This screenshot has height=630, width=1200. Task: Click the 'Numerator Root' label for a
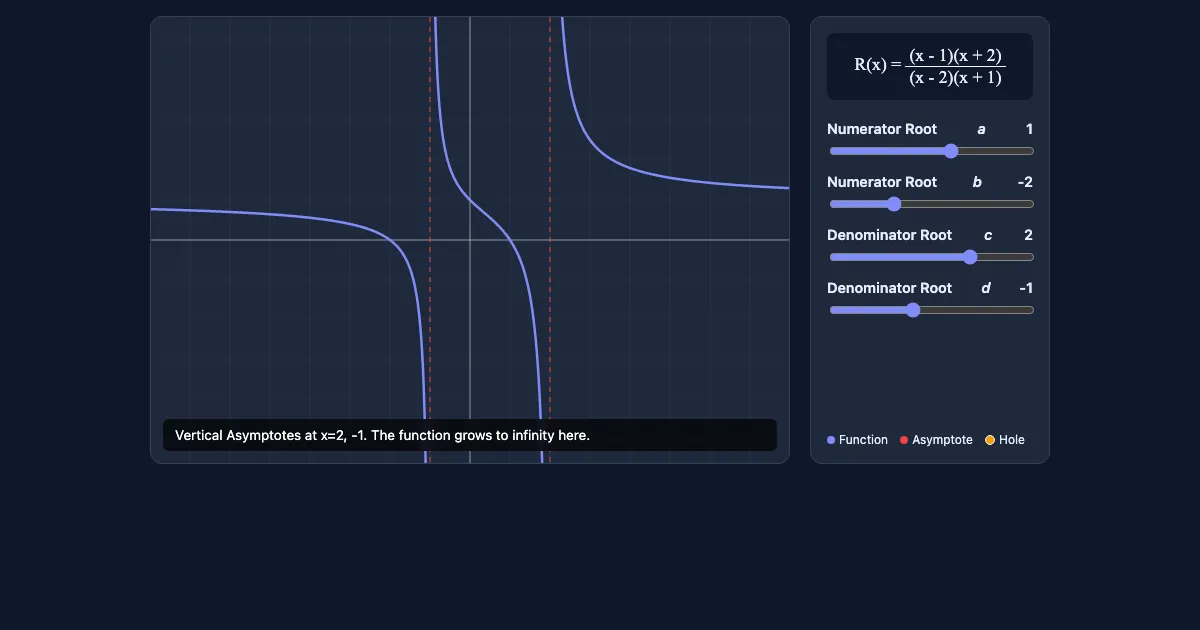click(x=882, y=129)
